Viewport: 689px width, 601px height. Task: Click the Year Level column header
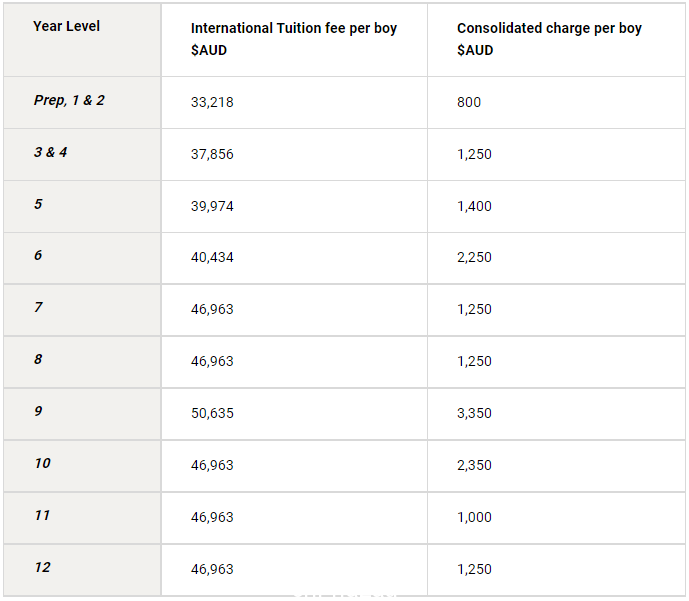pos(66,26)
